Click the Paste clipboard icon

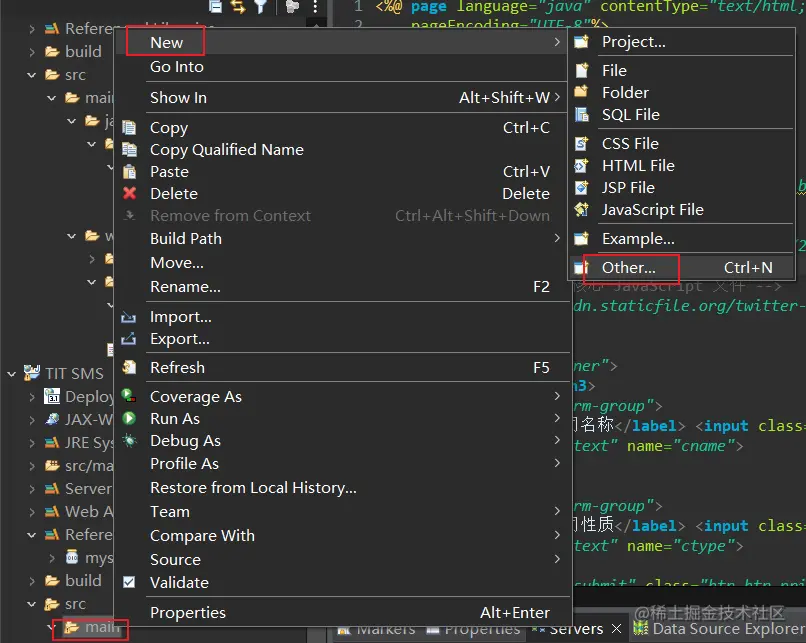coord(129,172)
